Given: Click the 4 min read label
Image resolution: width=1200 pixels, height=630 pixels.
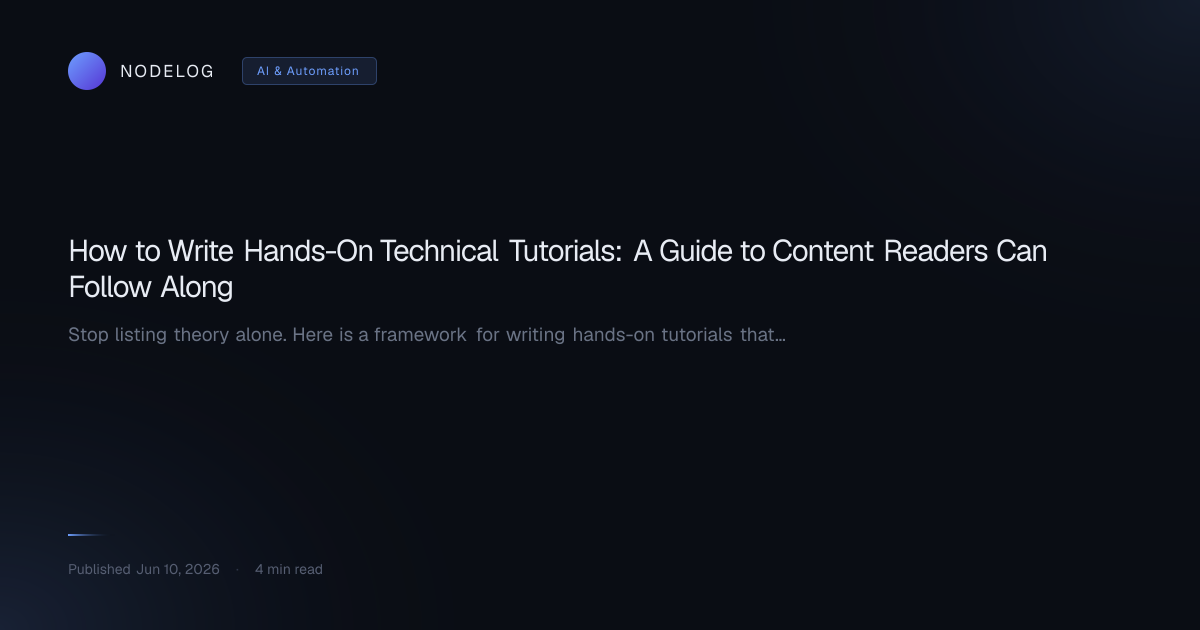Looking at the screenshot, I should 289,569.
